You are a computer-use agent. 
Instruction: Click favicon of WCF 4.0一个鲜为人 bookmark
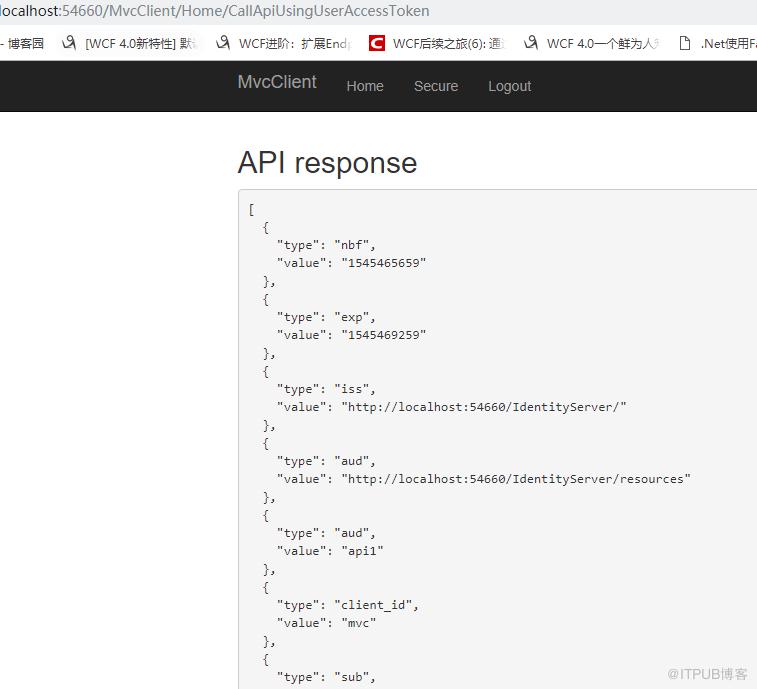click(531, 43)
